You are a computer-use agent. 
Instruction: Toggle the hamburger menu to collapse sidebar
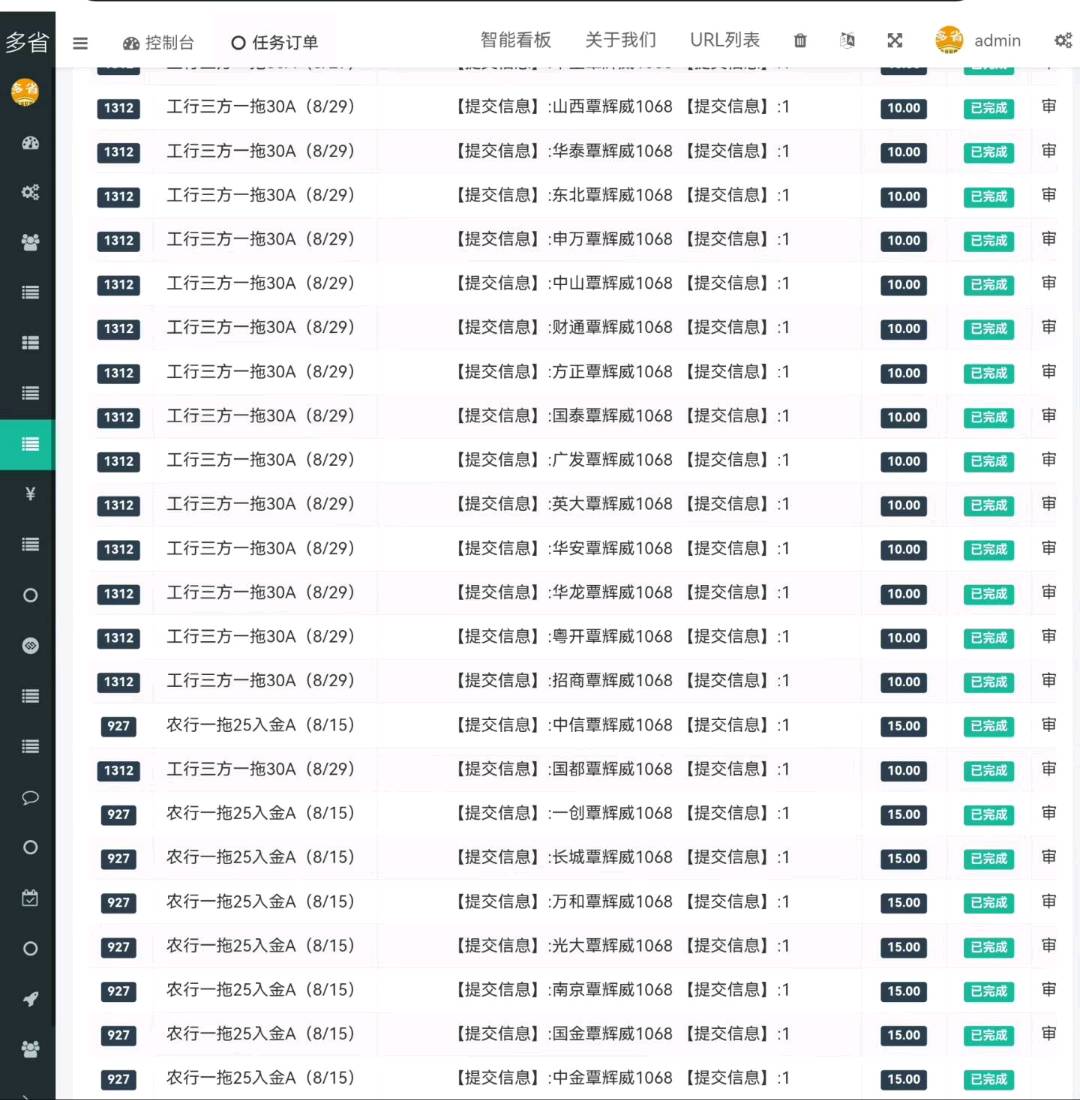coord(80,43)
